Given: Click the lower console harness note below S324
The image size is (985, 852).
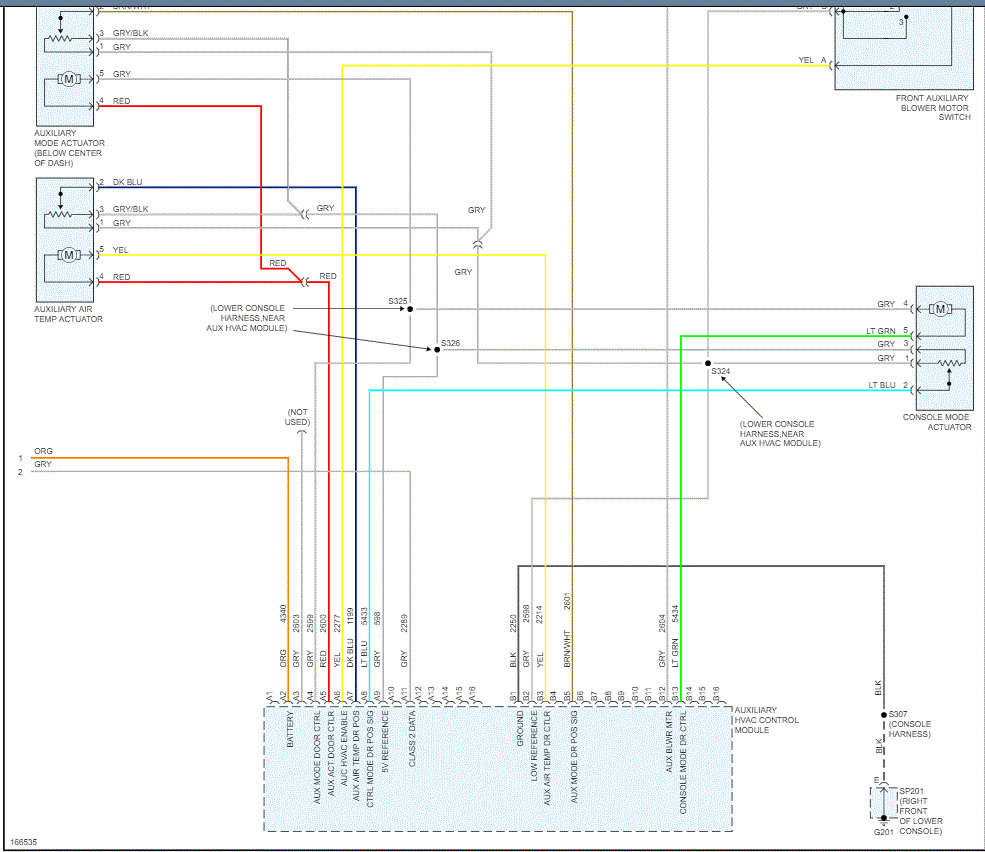Looking at the screenshot, I should tap(780, 434).
